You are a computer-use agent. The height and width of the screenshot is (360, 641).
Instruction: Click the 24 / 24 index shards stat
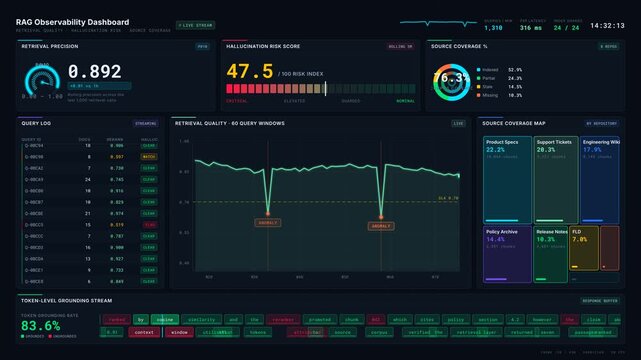pos(566,28)
